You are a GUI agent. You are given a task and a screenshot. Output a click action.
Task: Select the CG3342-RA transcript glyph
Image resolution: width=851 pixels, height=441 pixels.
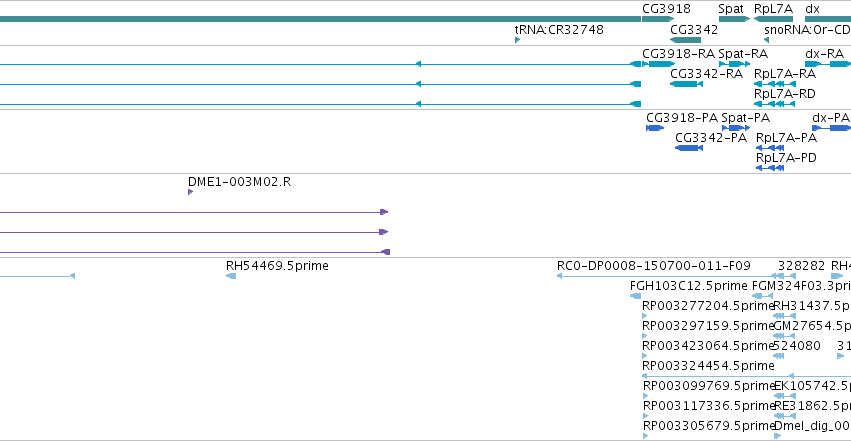[687, 84]
